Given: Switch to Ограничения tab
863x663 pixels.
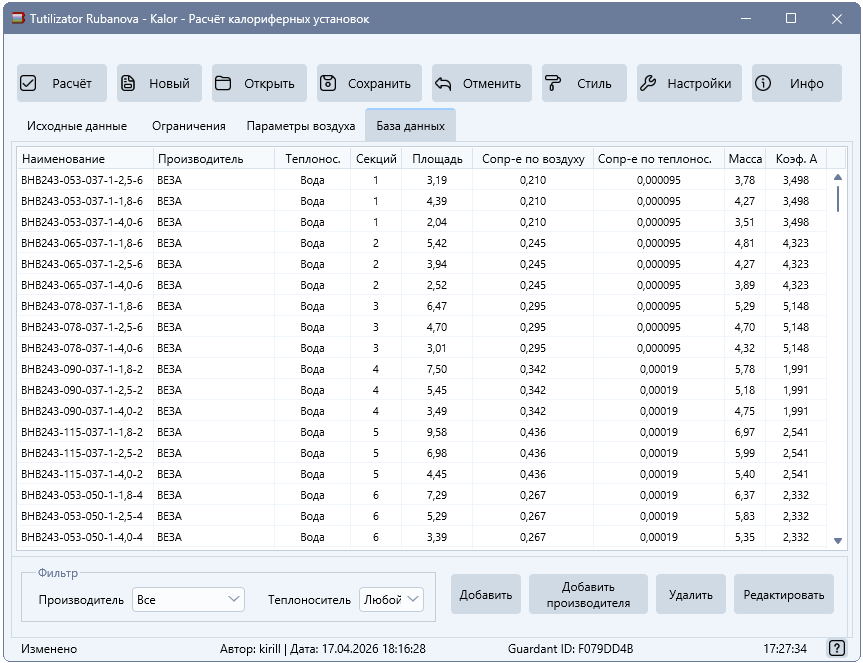Looking at the screenshot, I should click(189, 126).
